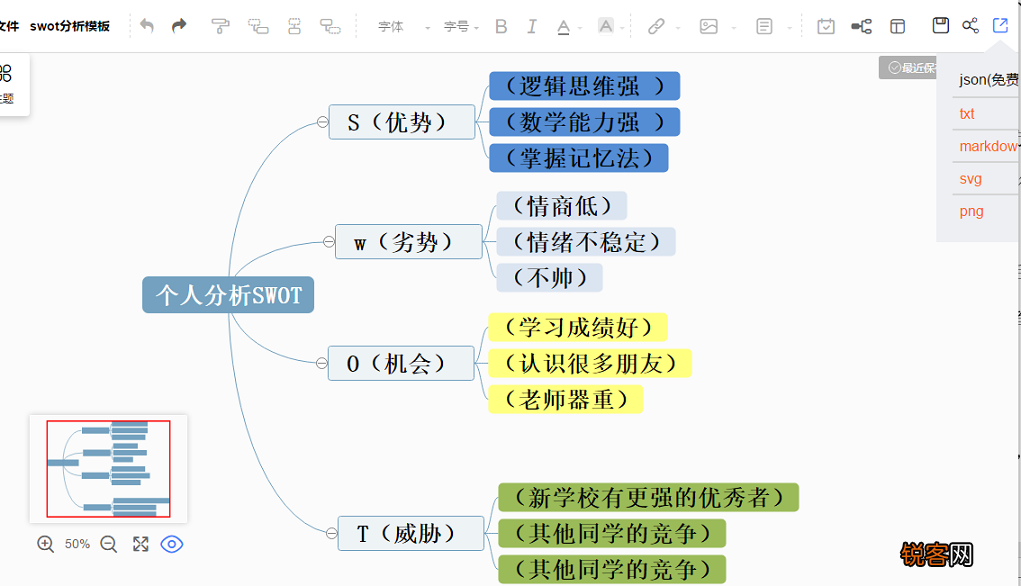
Task: Open the font color dropdown arrow
Action: coord(580,28)
